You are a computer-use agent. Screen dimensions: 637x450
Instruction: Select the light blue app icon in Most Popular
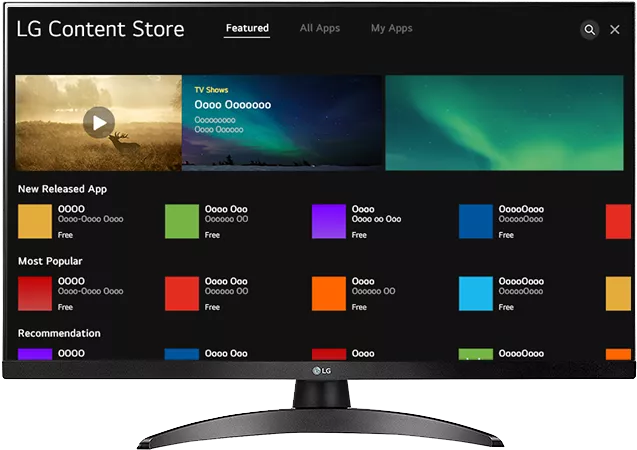(x=476, y=294)
